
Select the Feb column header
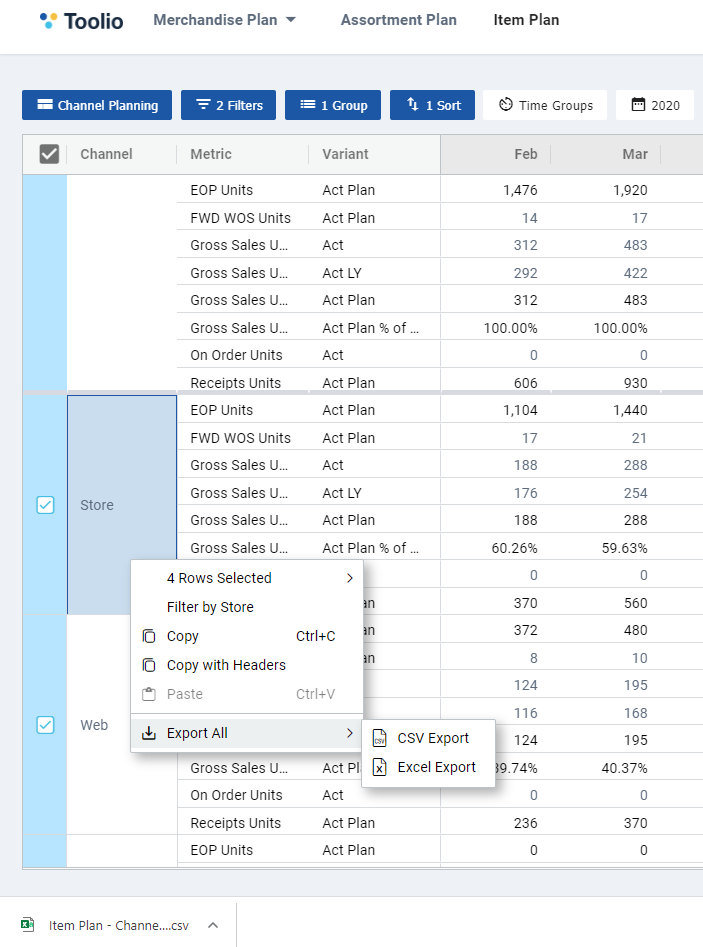[x=525, y=154]
